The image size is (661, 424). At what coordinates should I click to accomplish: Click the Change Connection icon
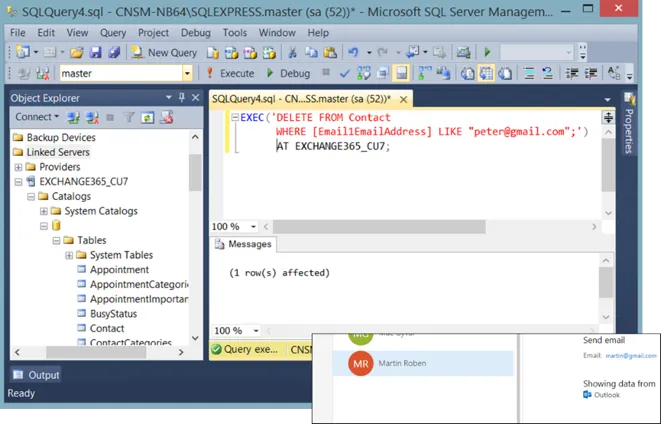tap(43, 73)
